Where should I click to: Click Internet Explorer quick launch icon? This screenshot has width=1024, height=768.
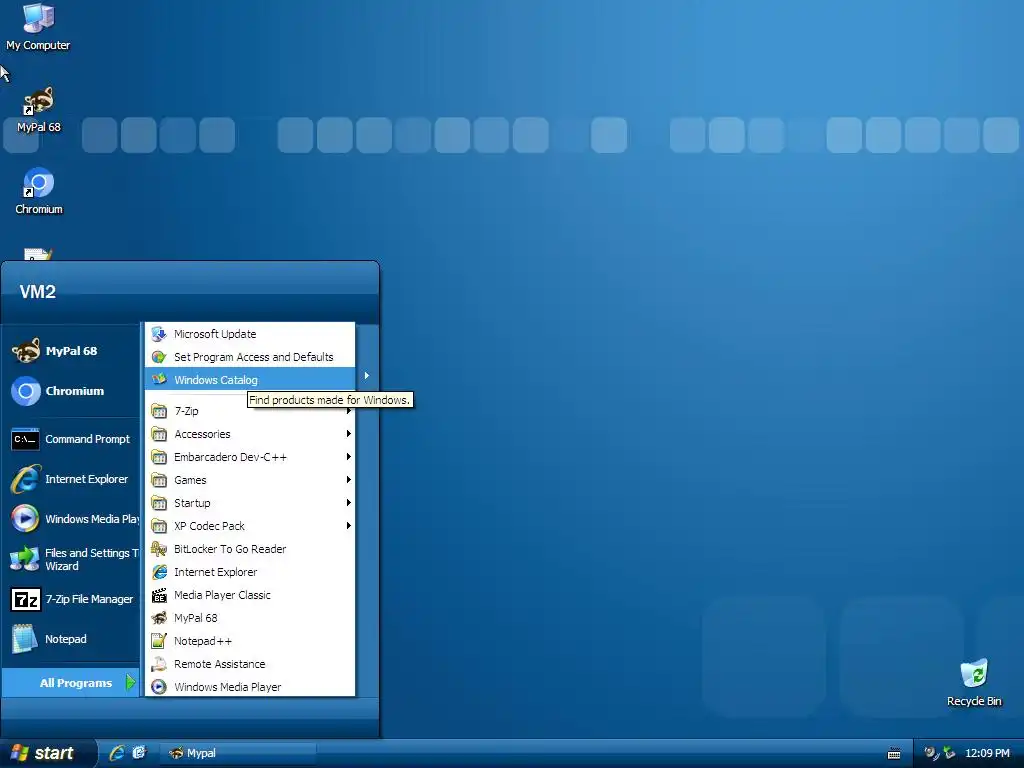(117, 753)
